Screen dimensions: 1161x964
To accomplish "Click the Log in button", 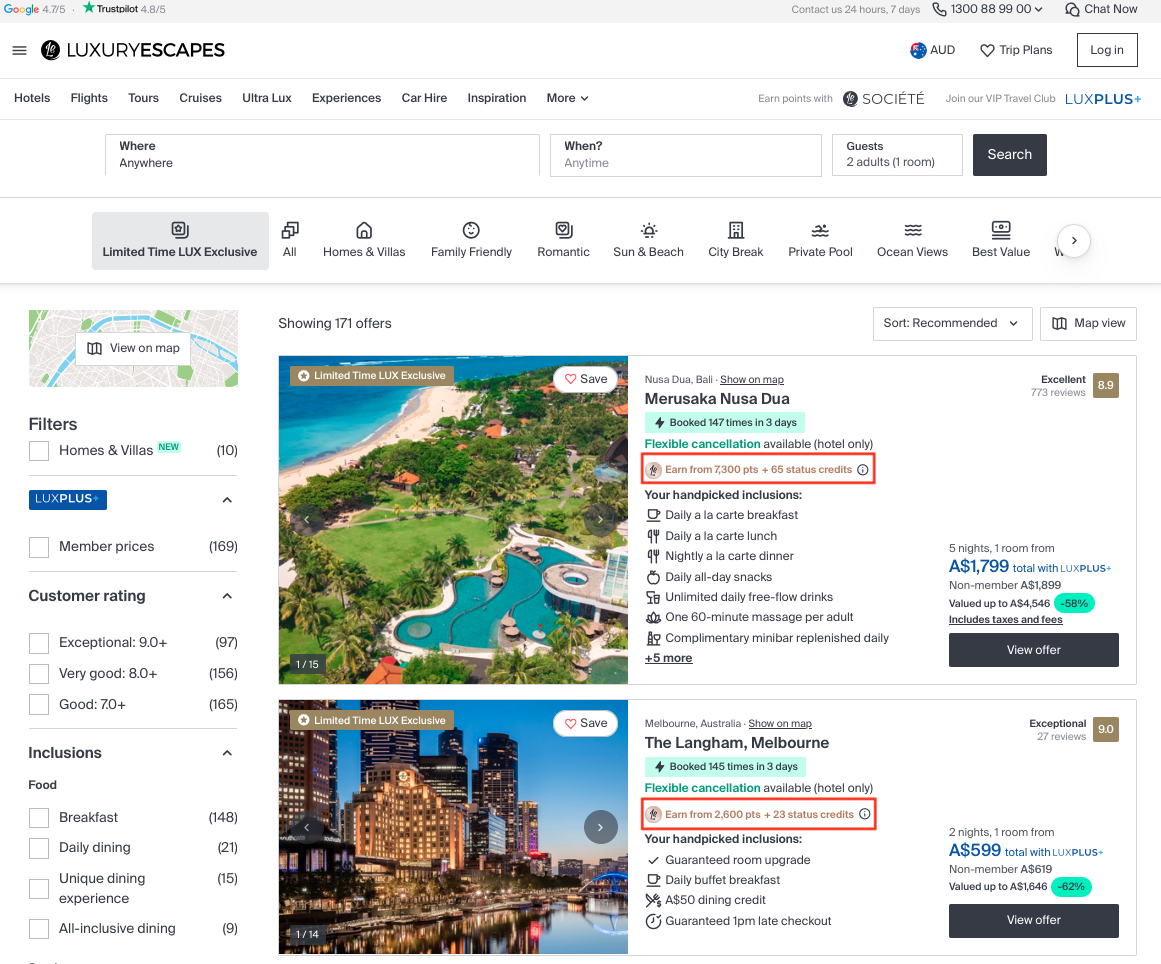I will (x=1106, y=50).
